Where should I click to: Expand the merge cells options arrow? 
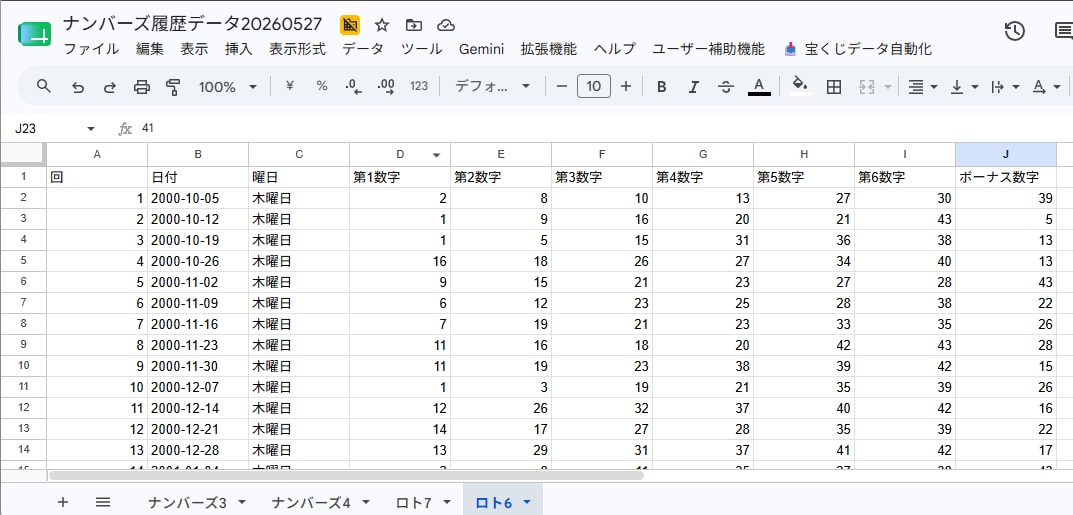coord(888,87)
